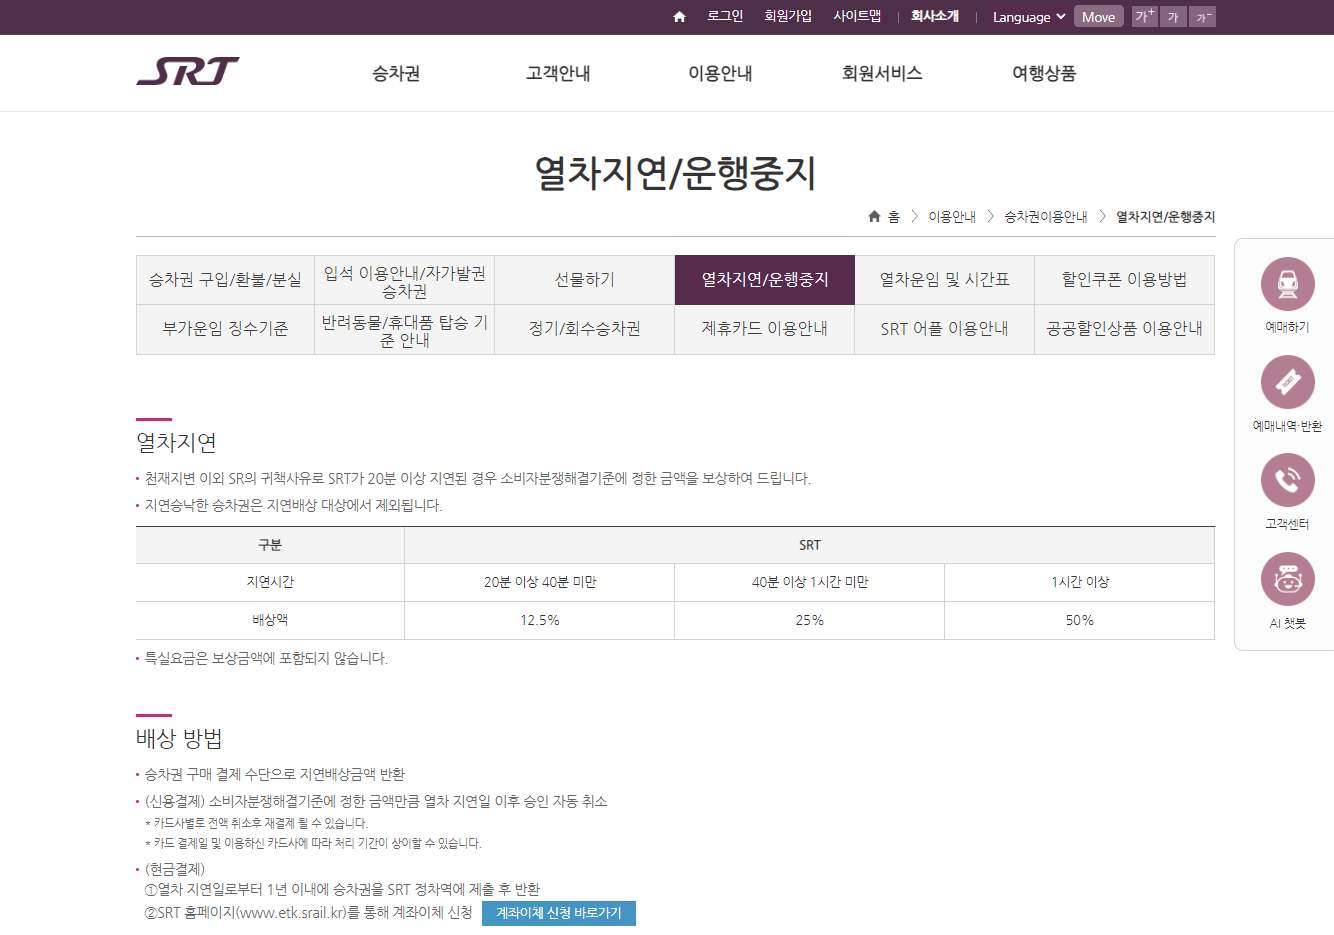Open the 승차권 main menu
The height and width of the screenshot is (935, 1334).
(396, 73)
